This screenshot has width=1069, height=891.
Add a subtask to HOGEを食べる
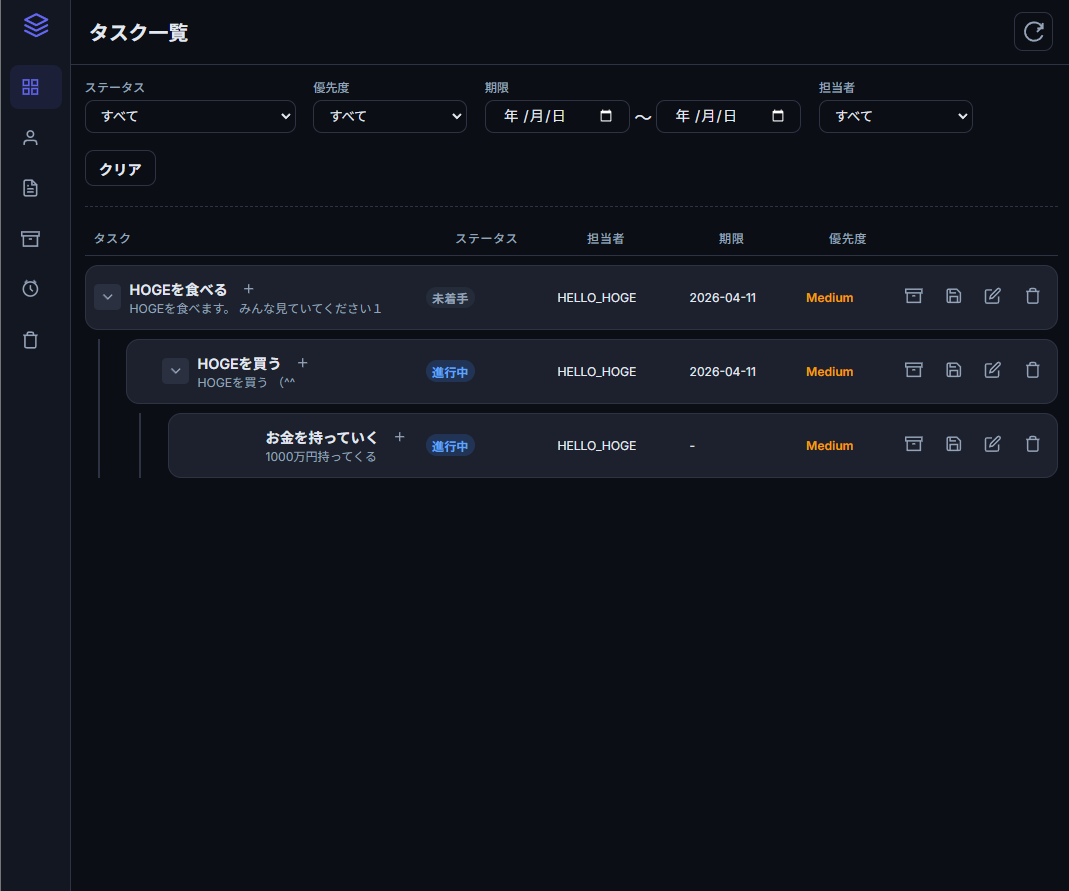(x=249, y=289)
